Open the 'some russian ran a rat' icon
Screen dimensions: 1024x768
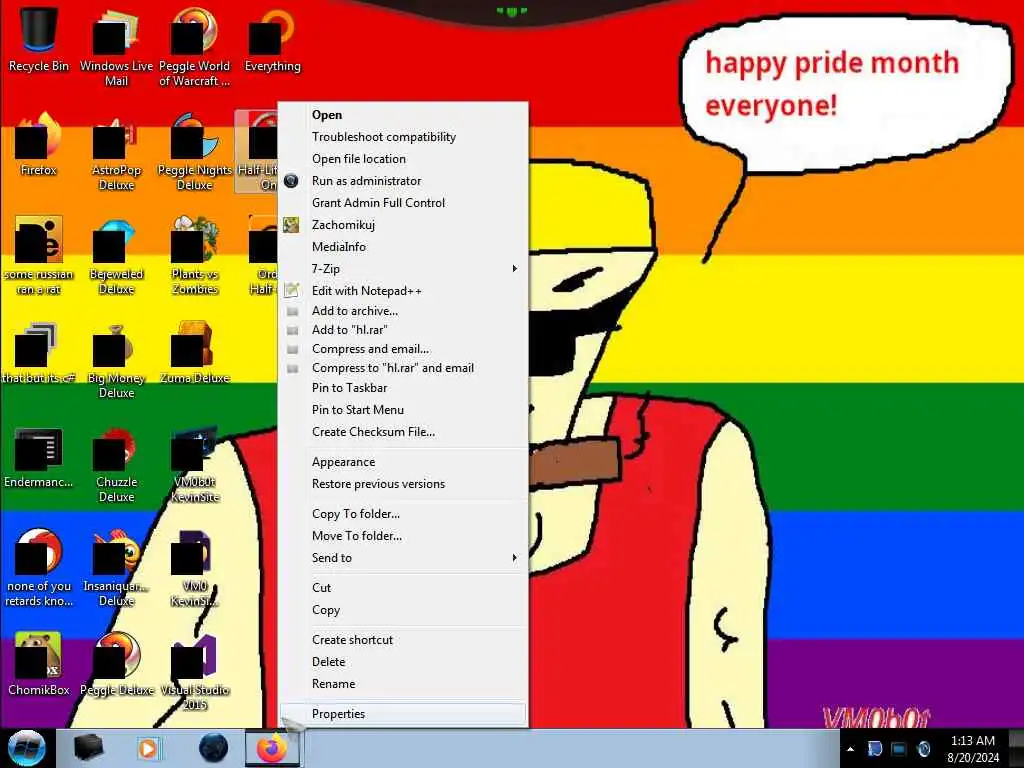[x=38, y=256]
